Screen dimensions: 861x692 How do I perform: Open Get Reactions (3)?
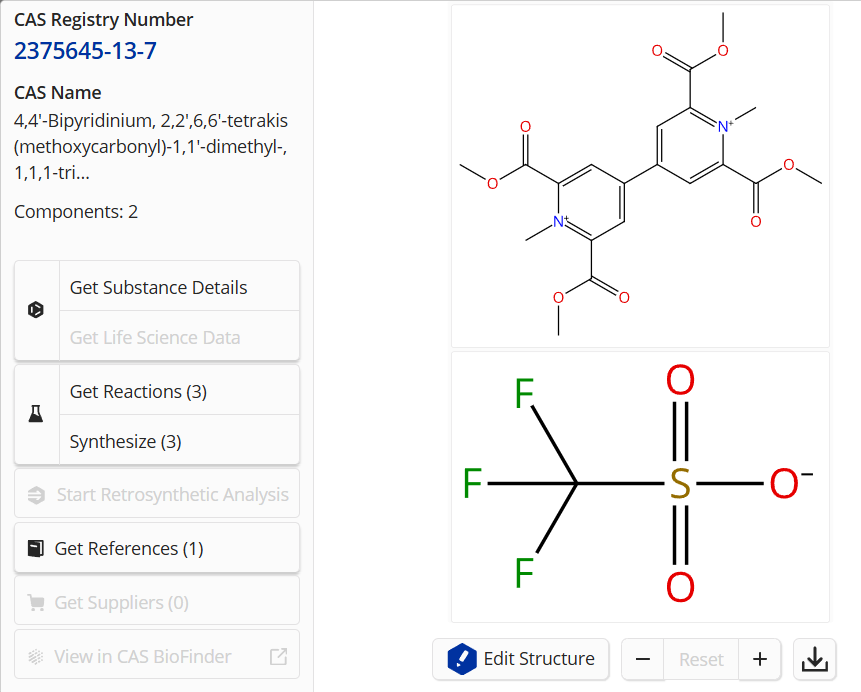(138, 391)
